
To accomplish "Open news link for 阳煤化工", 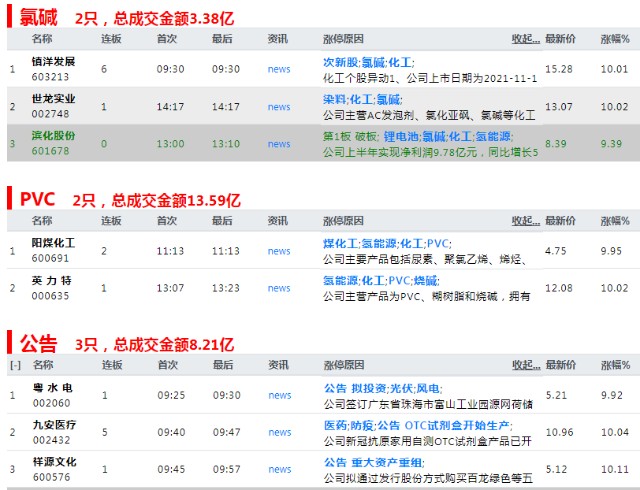I will point(279,251).
